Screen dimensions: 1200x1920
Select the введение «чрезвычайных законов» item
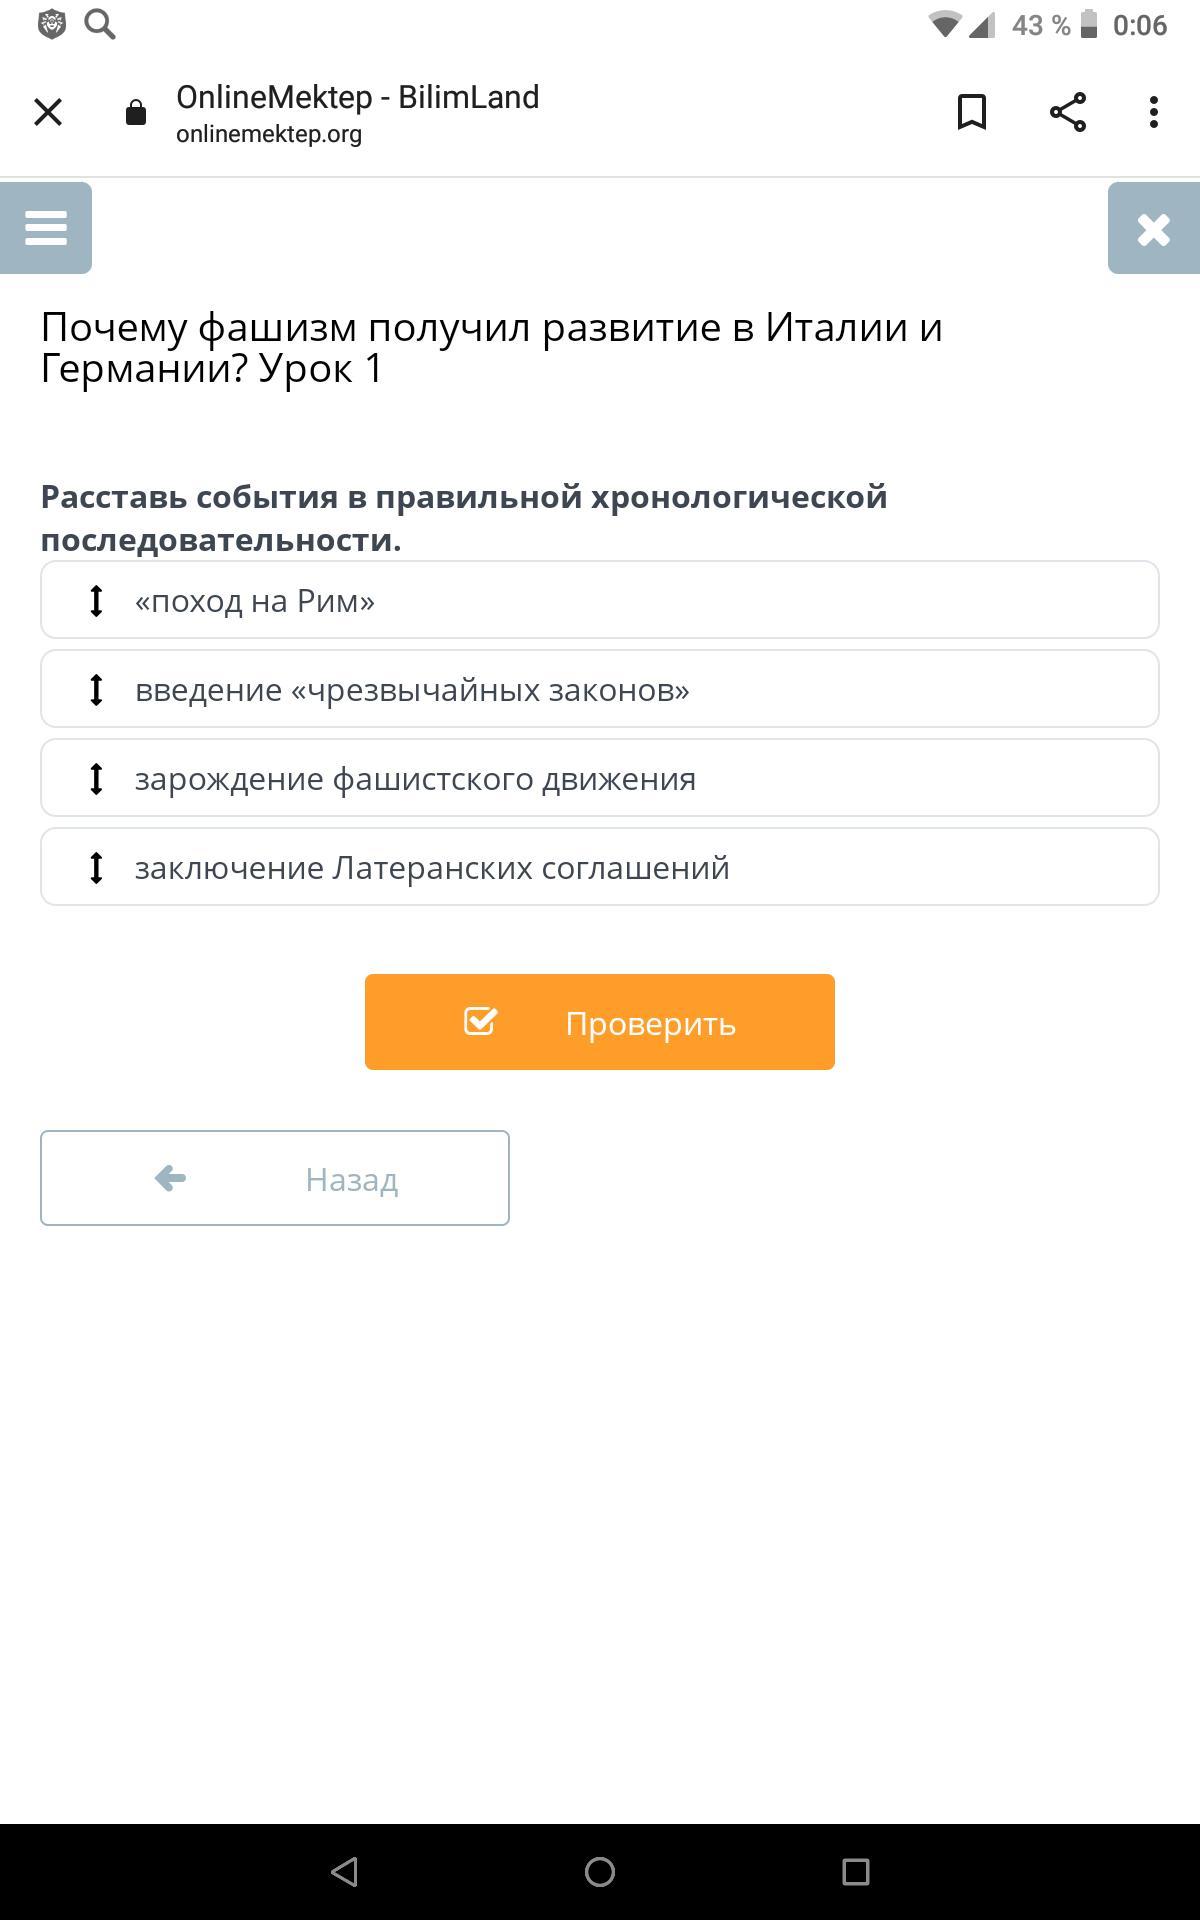pyautogui.click(x=600, y=689)
